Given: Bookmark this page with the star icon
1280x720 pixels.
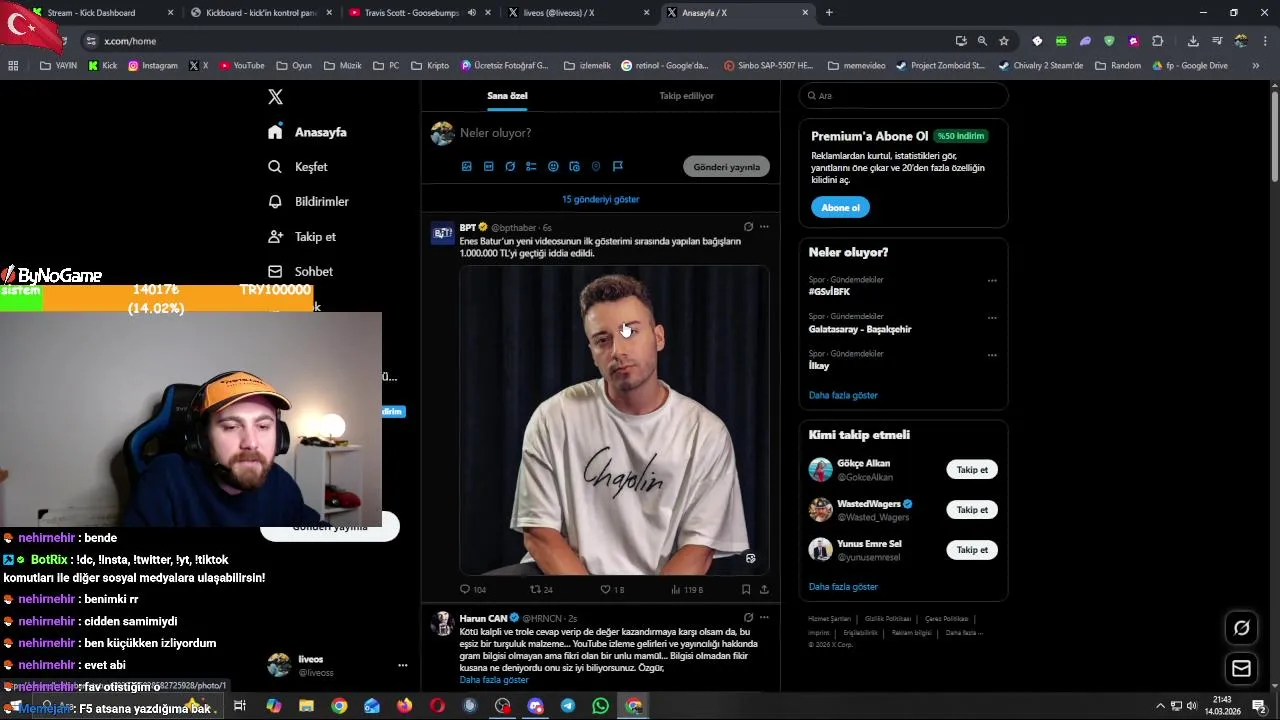Looking at the screenshot, I should pos(1004,41).
